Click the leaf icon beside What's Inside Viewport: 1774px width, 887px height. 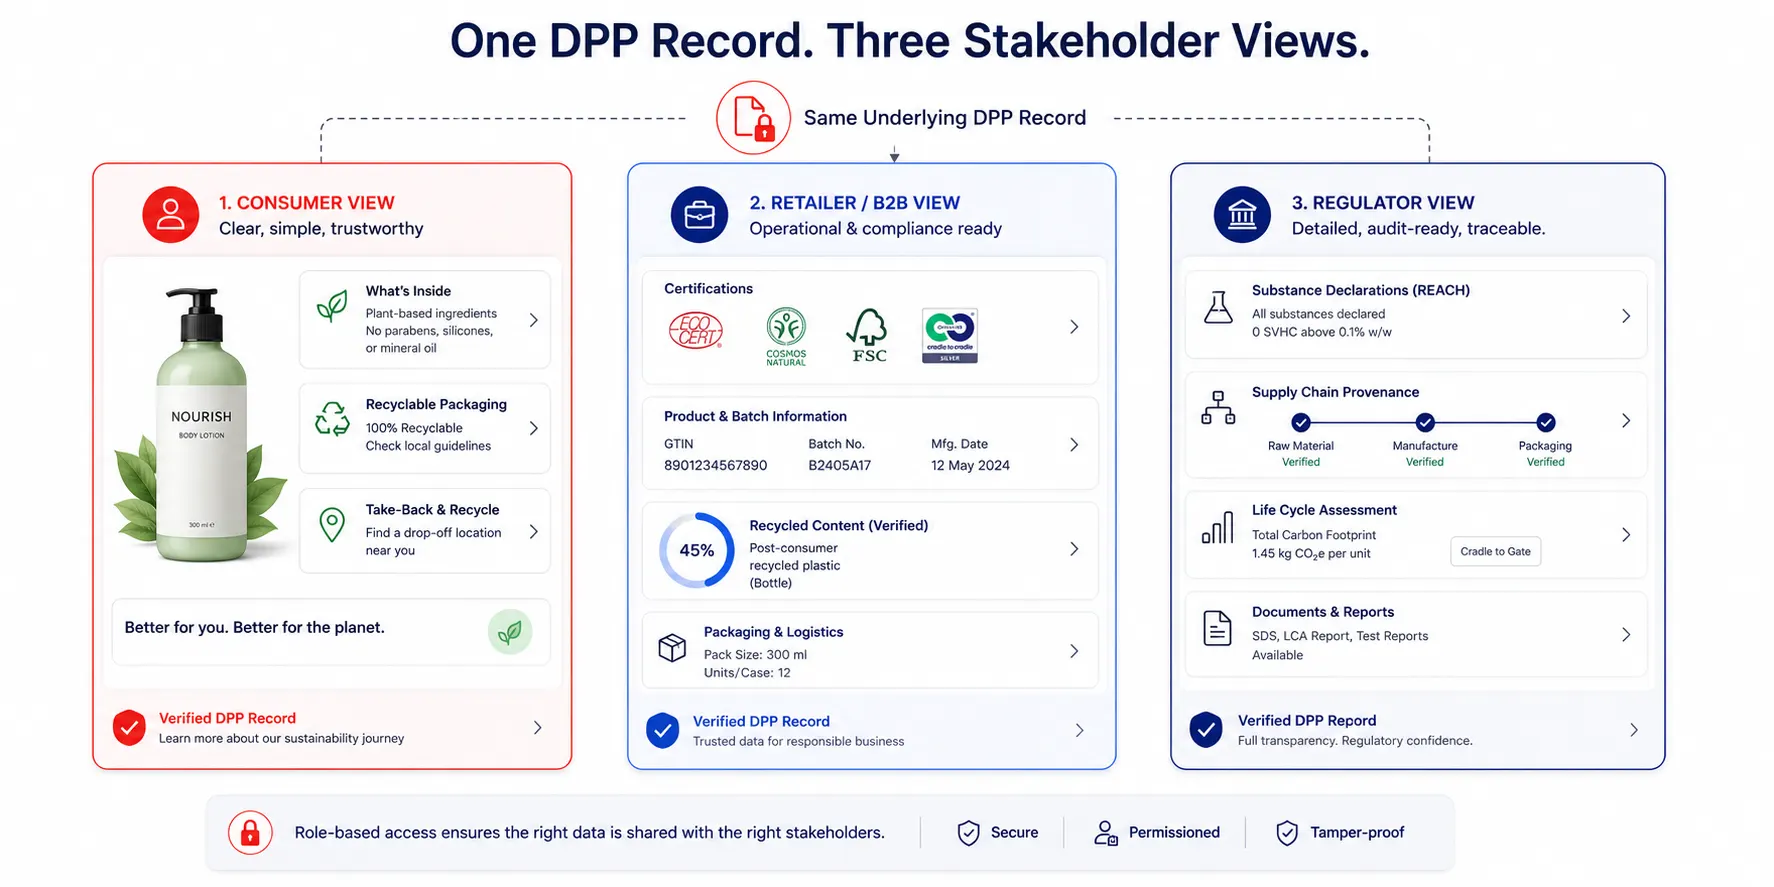tap(332, 305)
